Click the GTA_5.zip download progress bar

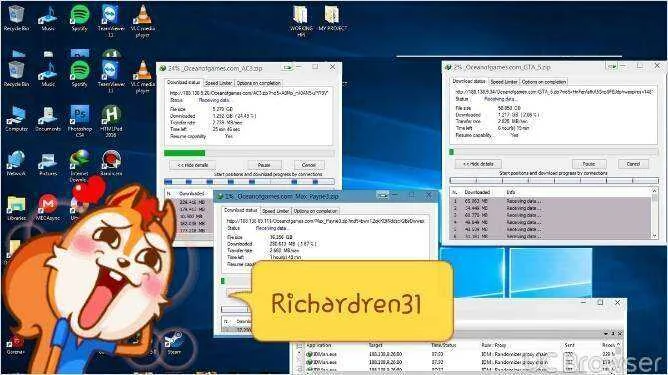(x=554, y=152)
